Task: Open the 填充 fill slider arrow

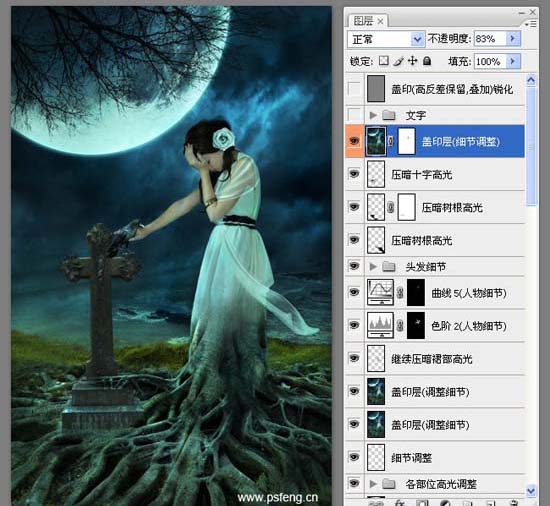Action: point(513,61)
